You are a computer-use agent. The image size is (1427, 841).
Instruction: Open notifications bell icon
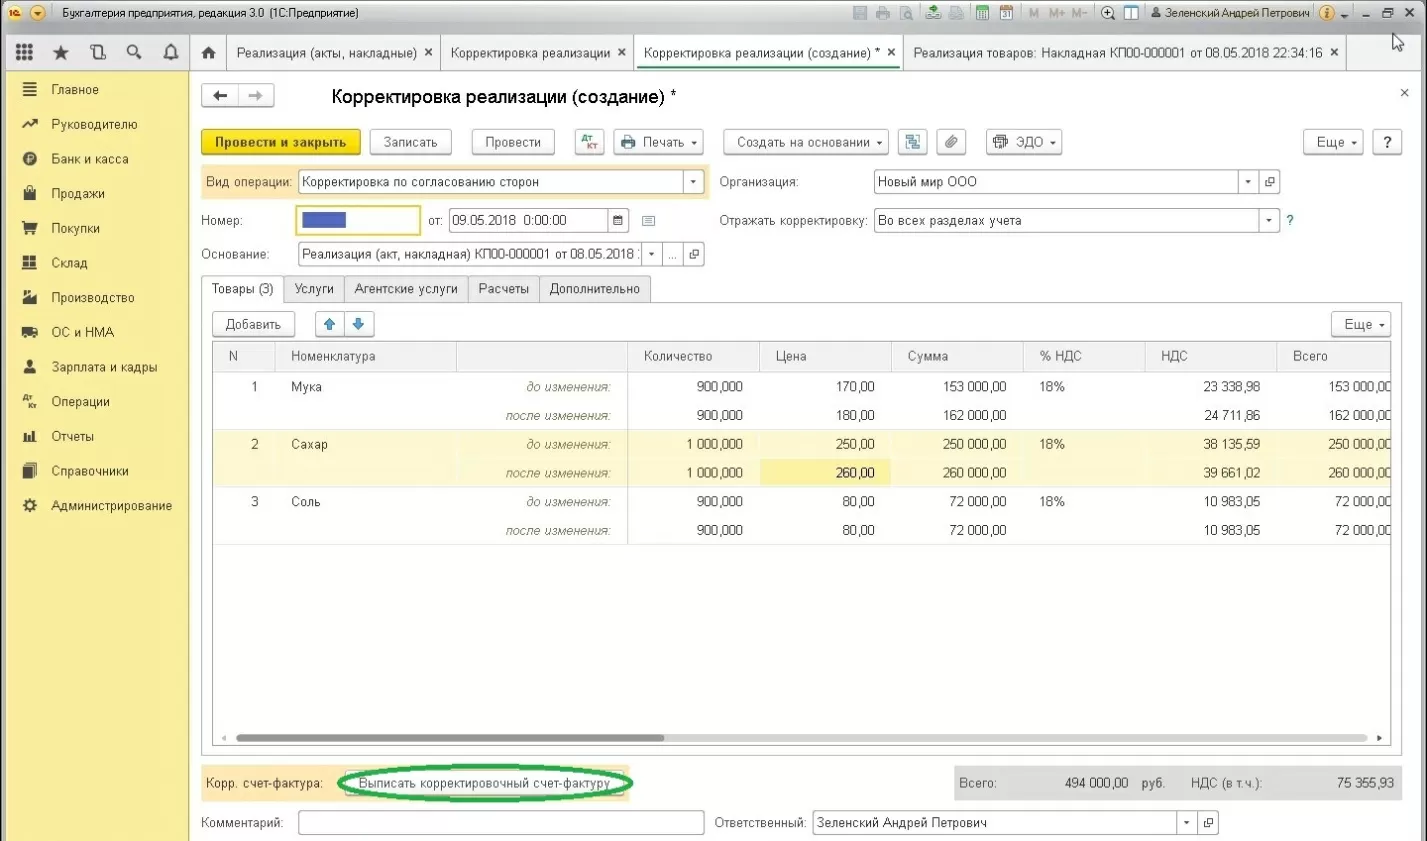pyautogui.click(x=171, y=52)
